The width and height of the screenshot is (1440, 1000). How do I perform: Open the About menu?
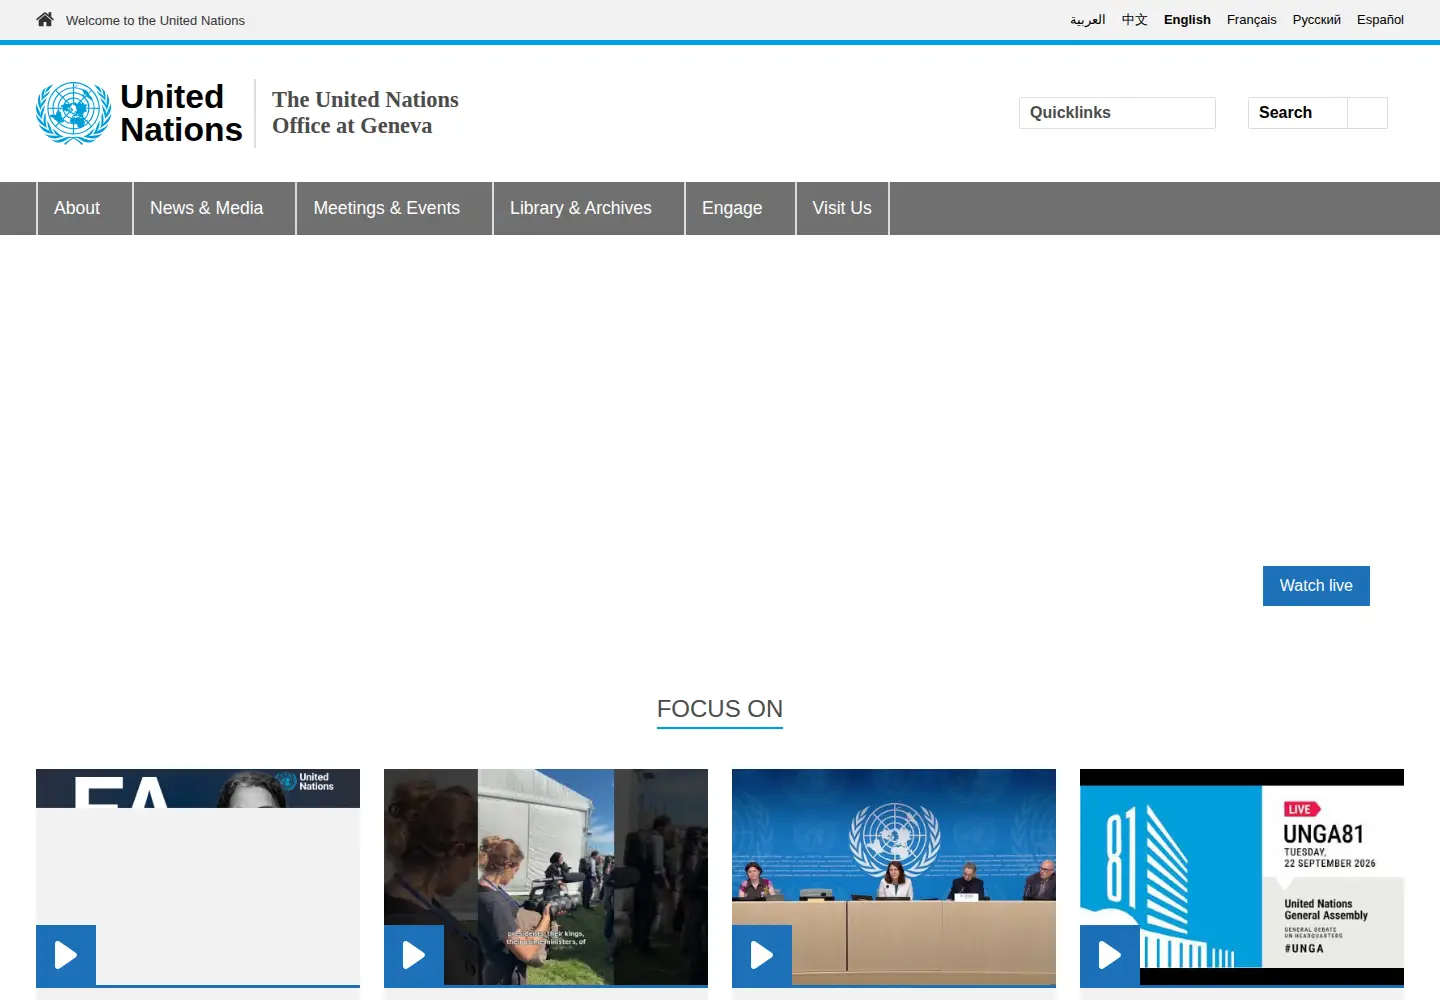click(x=84, y=208)
